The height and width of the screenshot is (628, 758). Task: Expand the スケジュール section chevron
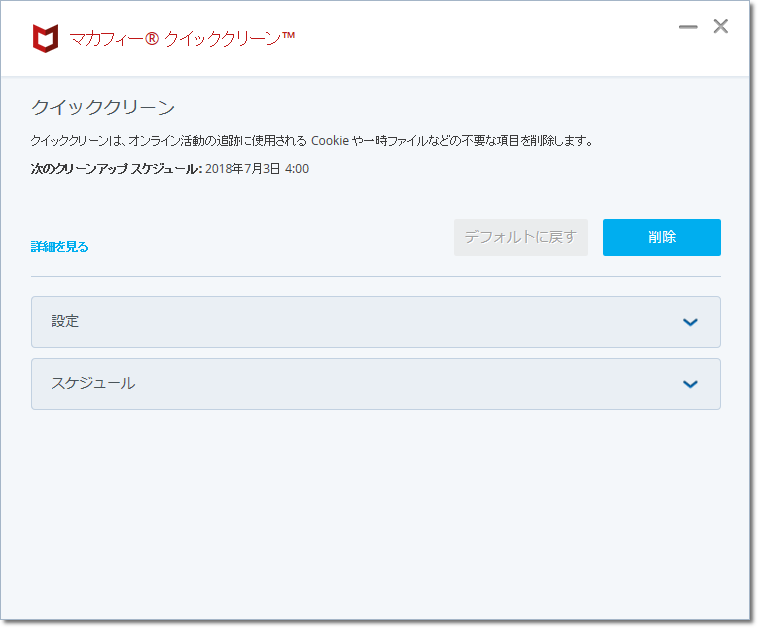pyautogui.click(x=690, y=384)
